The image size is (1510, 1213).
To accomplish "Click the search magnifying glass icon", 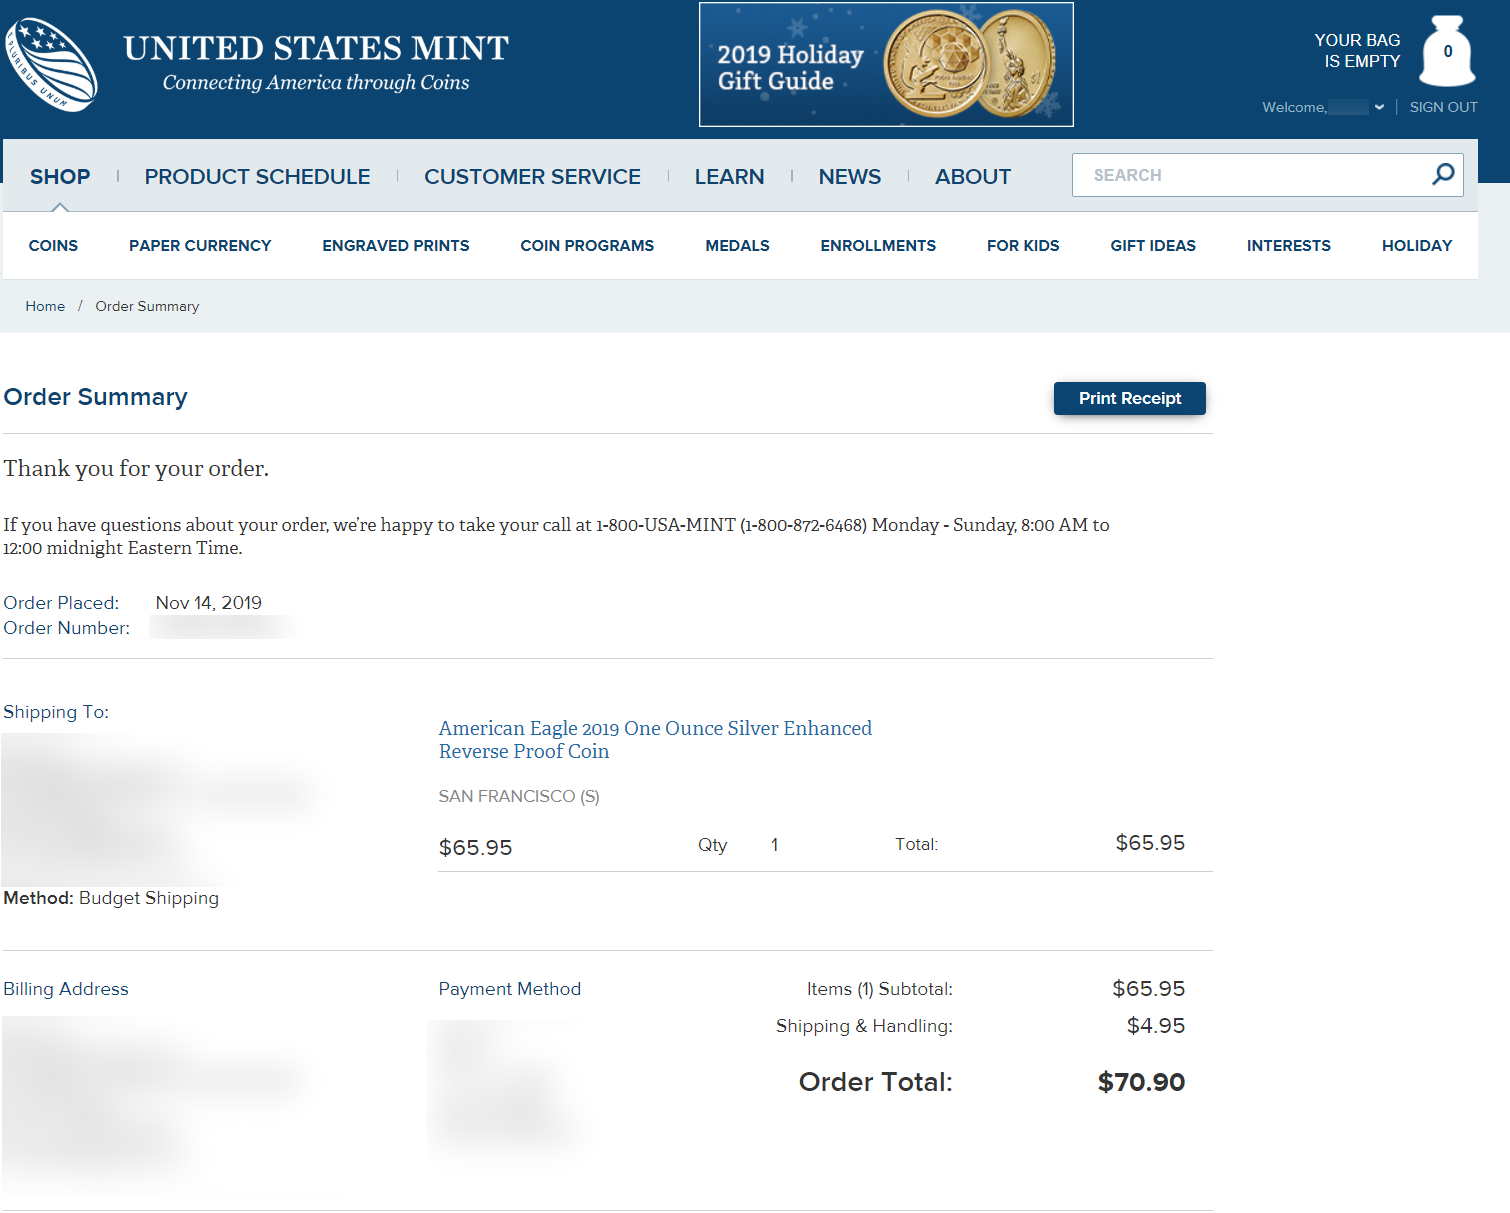I will tap(1443, 174).
